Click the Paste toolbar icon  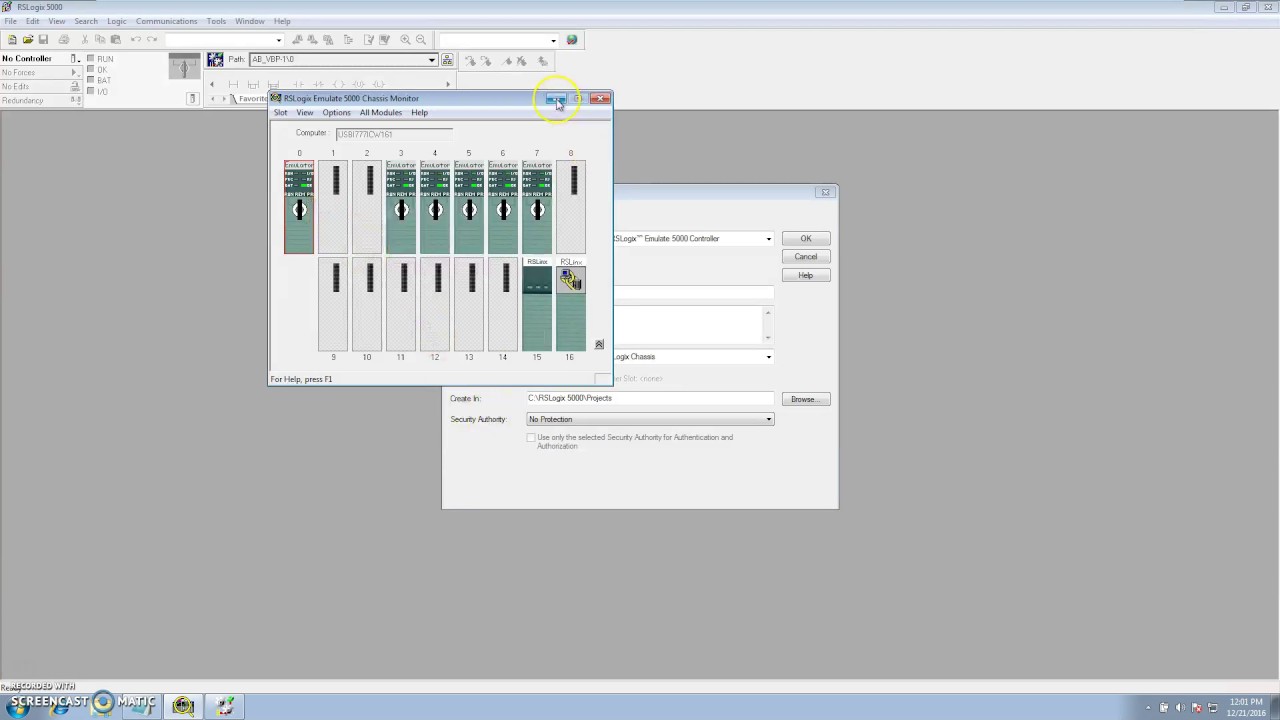click(116, 40)
